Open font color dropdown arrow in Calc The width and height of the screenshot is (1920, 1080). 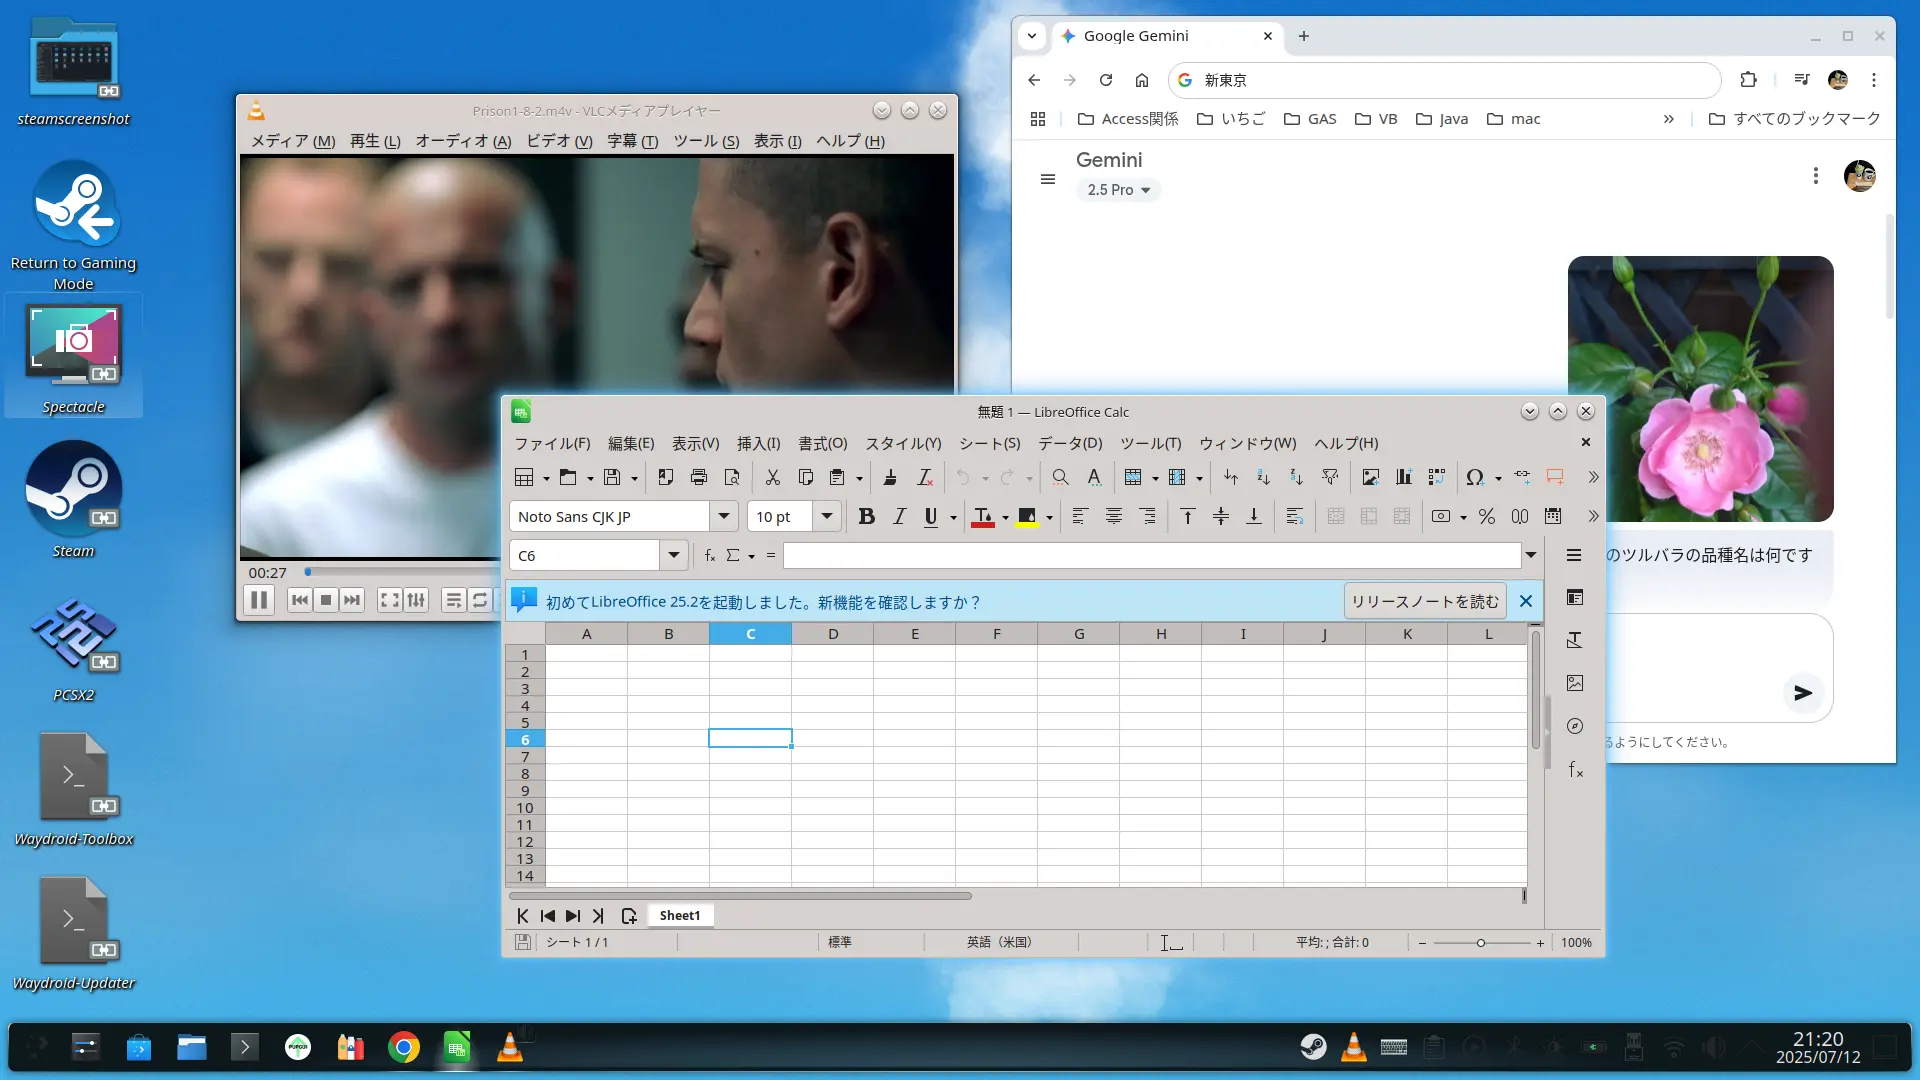(x=1005, y=518)
